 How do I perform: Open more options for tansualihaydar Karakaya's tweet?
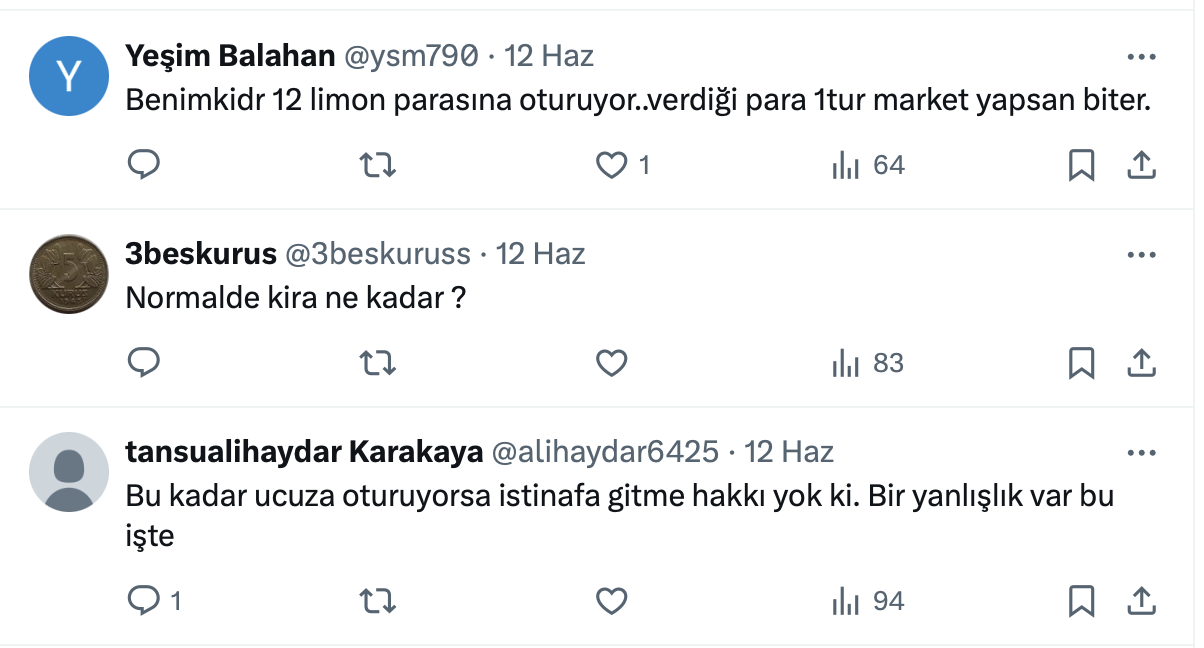click(x=1141, y=453)
